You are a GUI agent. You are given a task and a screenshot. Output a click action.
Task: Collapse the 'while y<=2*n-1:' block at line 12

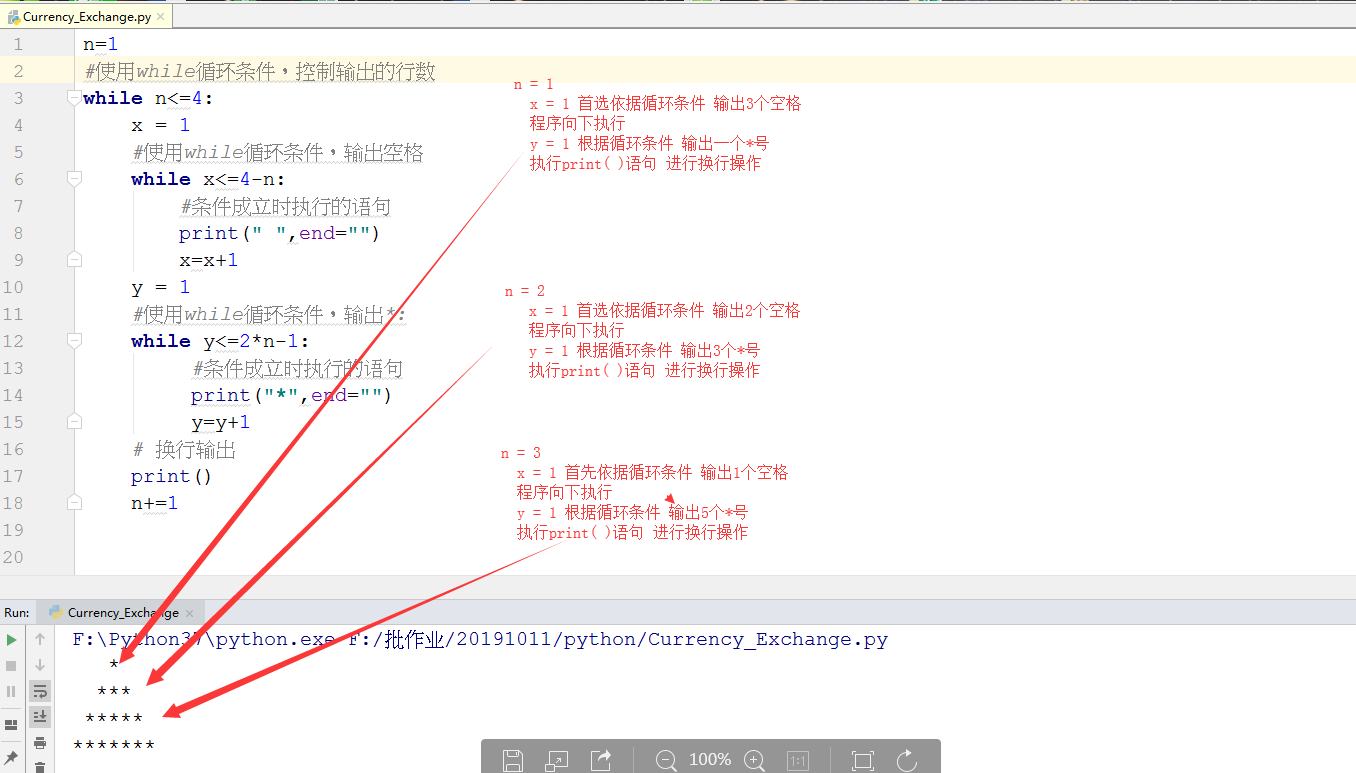pos(74,340)
